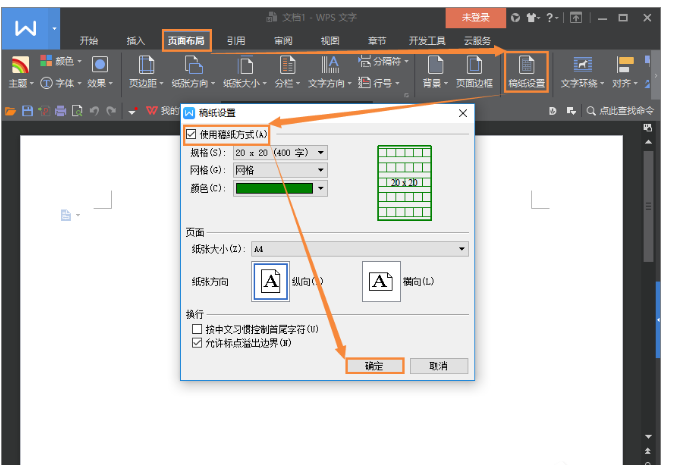
Task: Close the 稿纸设置 dialog
Action: click(x=463, y=113)
